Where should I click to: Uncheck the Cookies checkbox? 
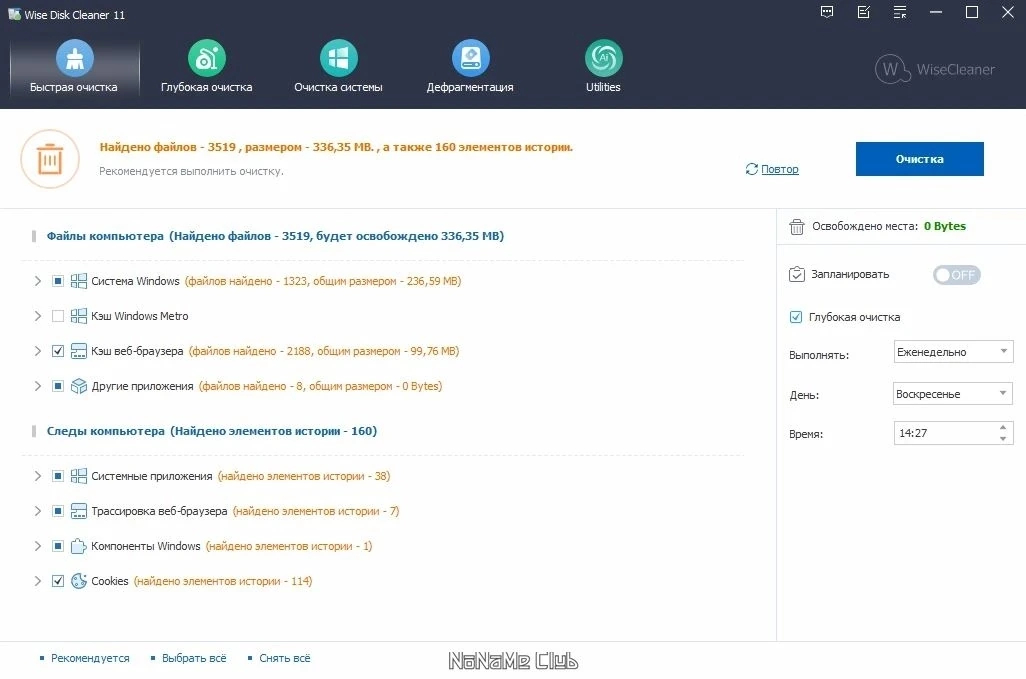58,581
